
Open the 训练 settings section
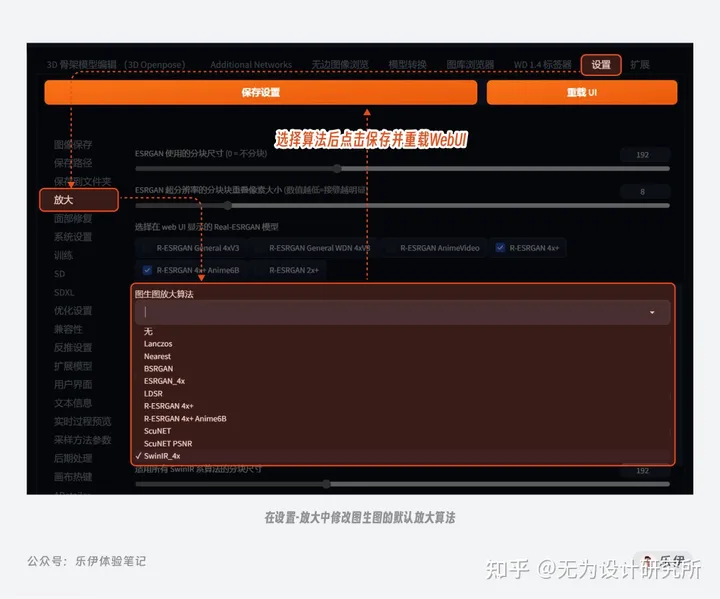(x=63, y=255)
